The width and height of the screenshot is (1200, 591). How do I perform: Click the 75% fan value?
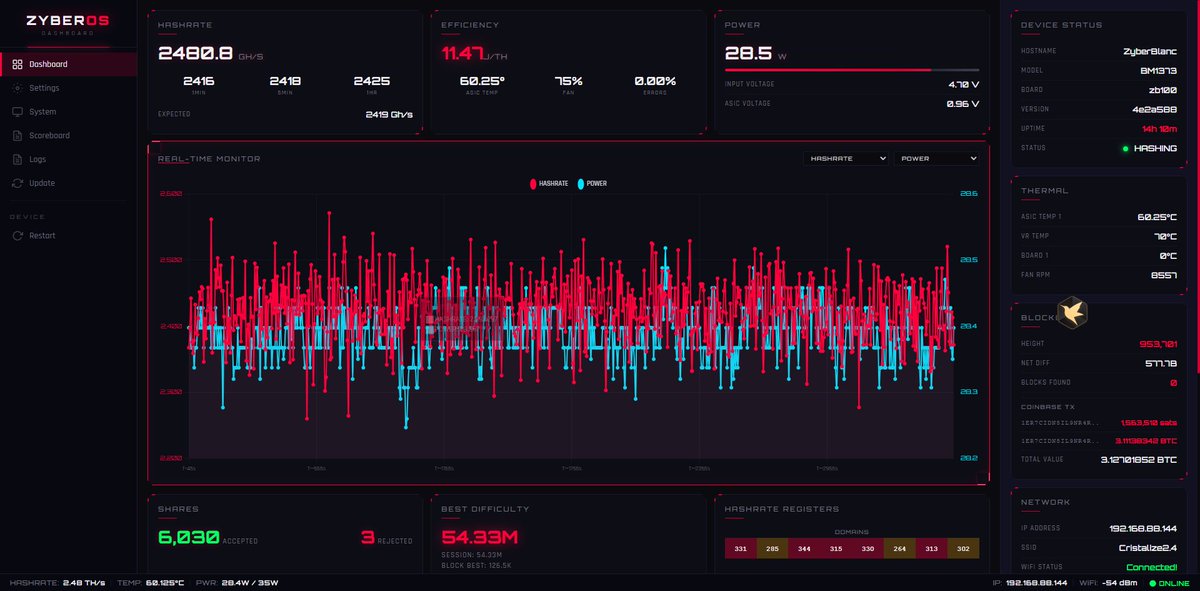(x=569, y=81)
